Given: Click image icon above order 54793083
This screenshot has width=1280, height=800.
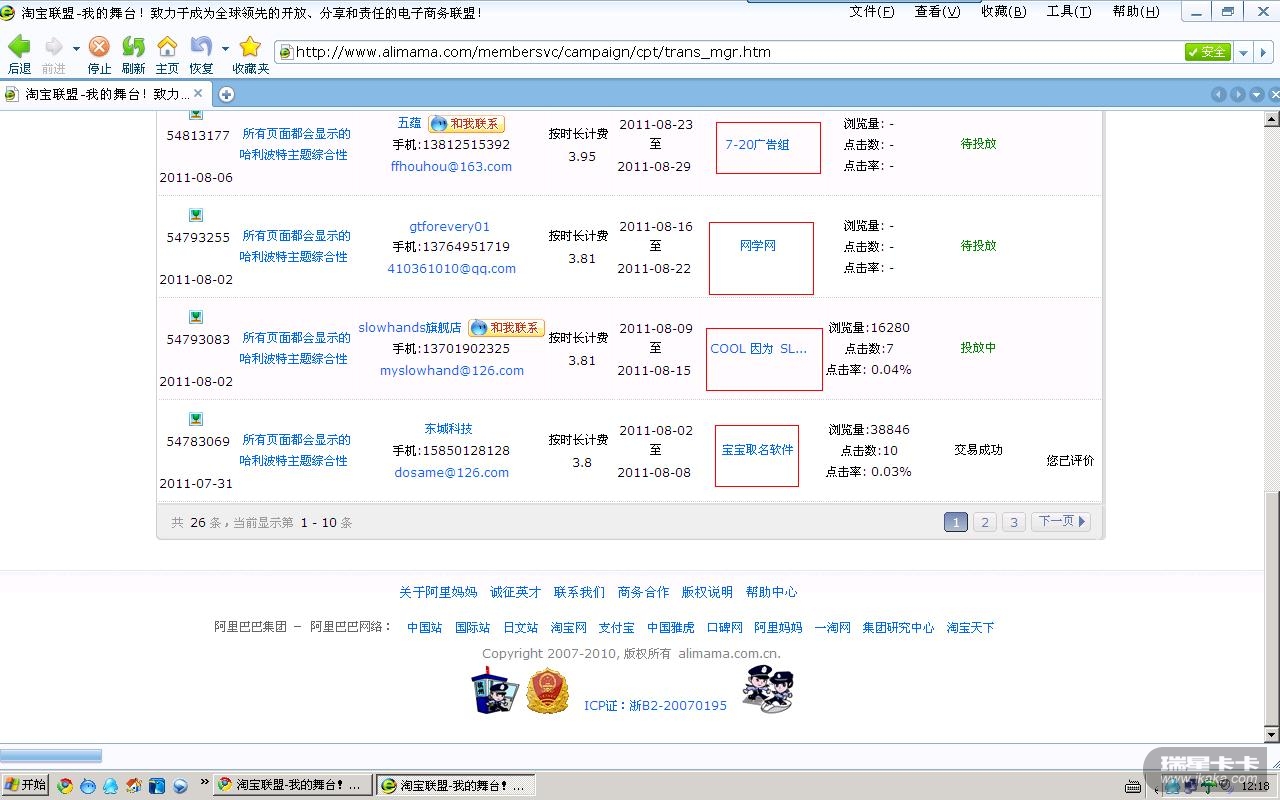Looking at the screenshot, I should click(x=196, y=317).
